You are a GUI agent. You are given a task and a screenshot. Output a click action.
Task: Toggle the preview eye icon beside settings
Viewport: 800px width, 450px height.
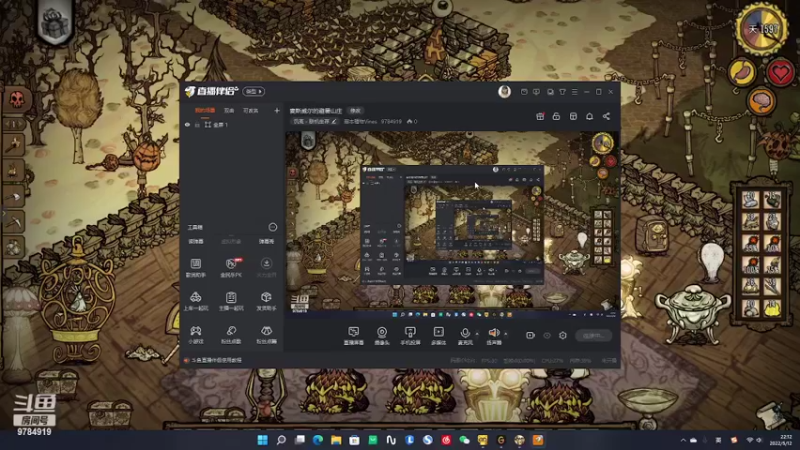tap(547, 335)
